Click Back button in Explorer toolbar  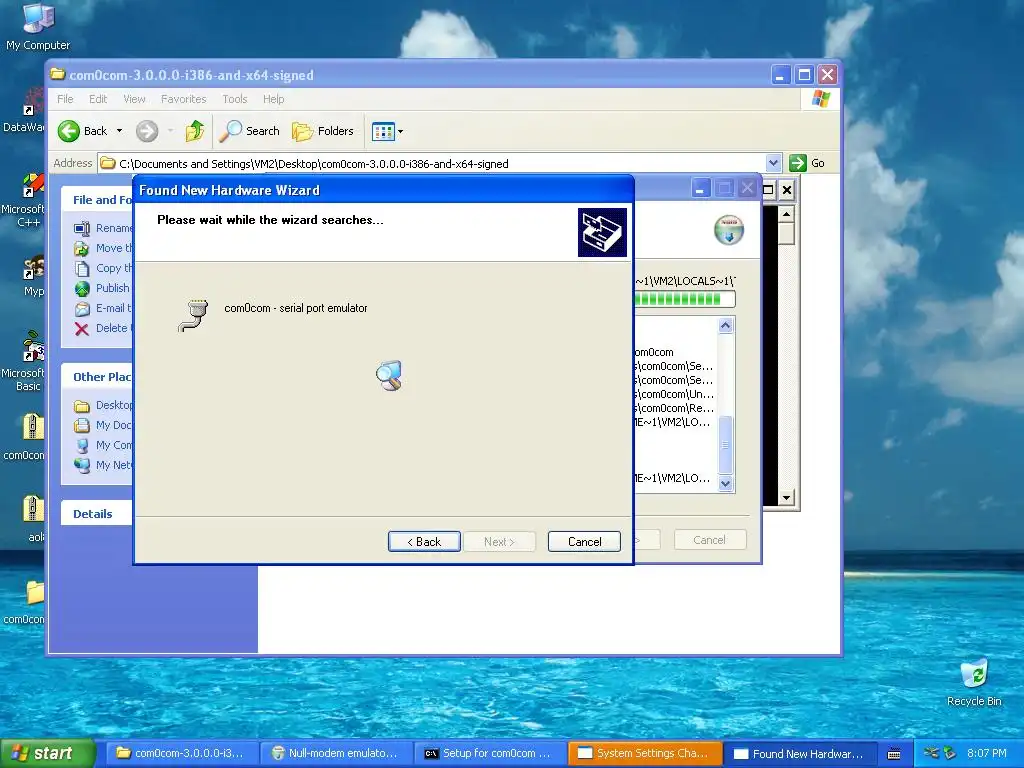(82, 131)
